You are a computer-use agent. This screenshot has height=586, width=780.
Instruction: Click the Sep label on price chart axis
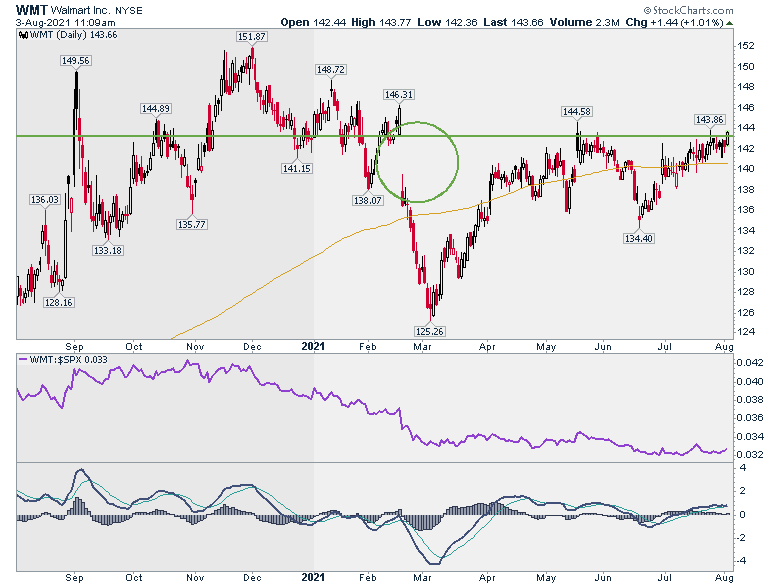(x=74, y=346)
